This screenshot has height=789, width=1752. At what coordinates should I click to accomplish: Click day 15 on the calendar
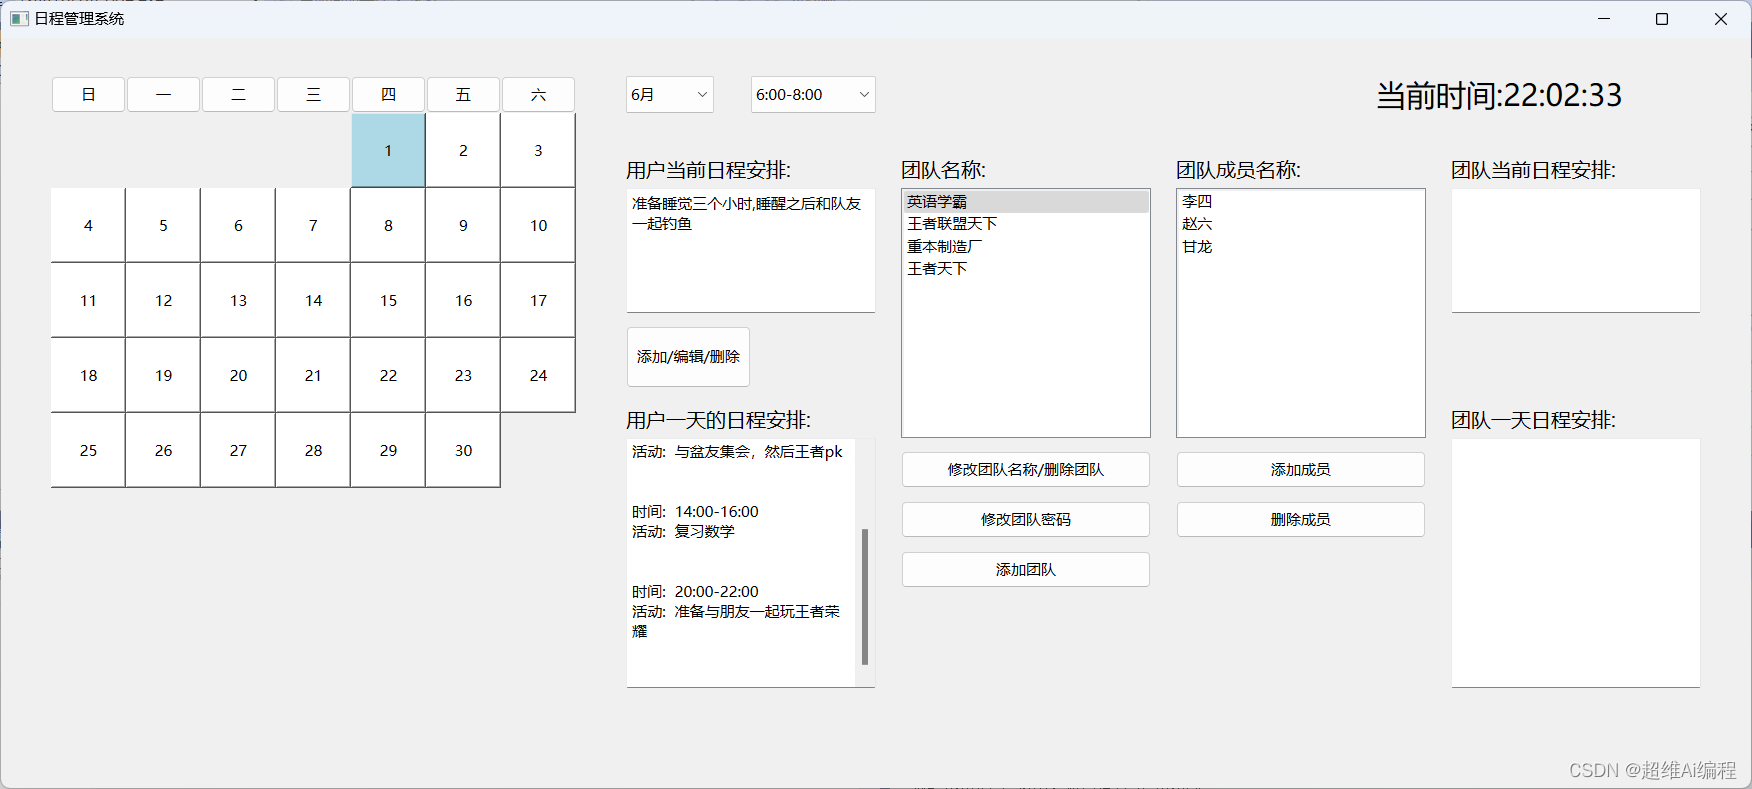tap(388, 301)
